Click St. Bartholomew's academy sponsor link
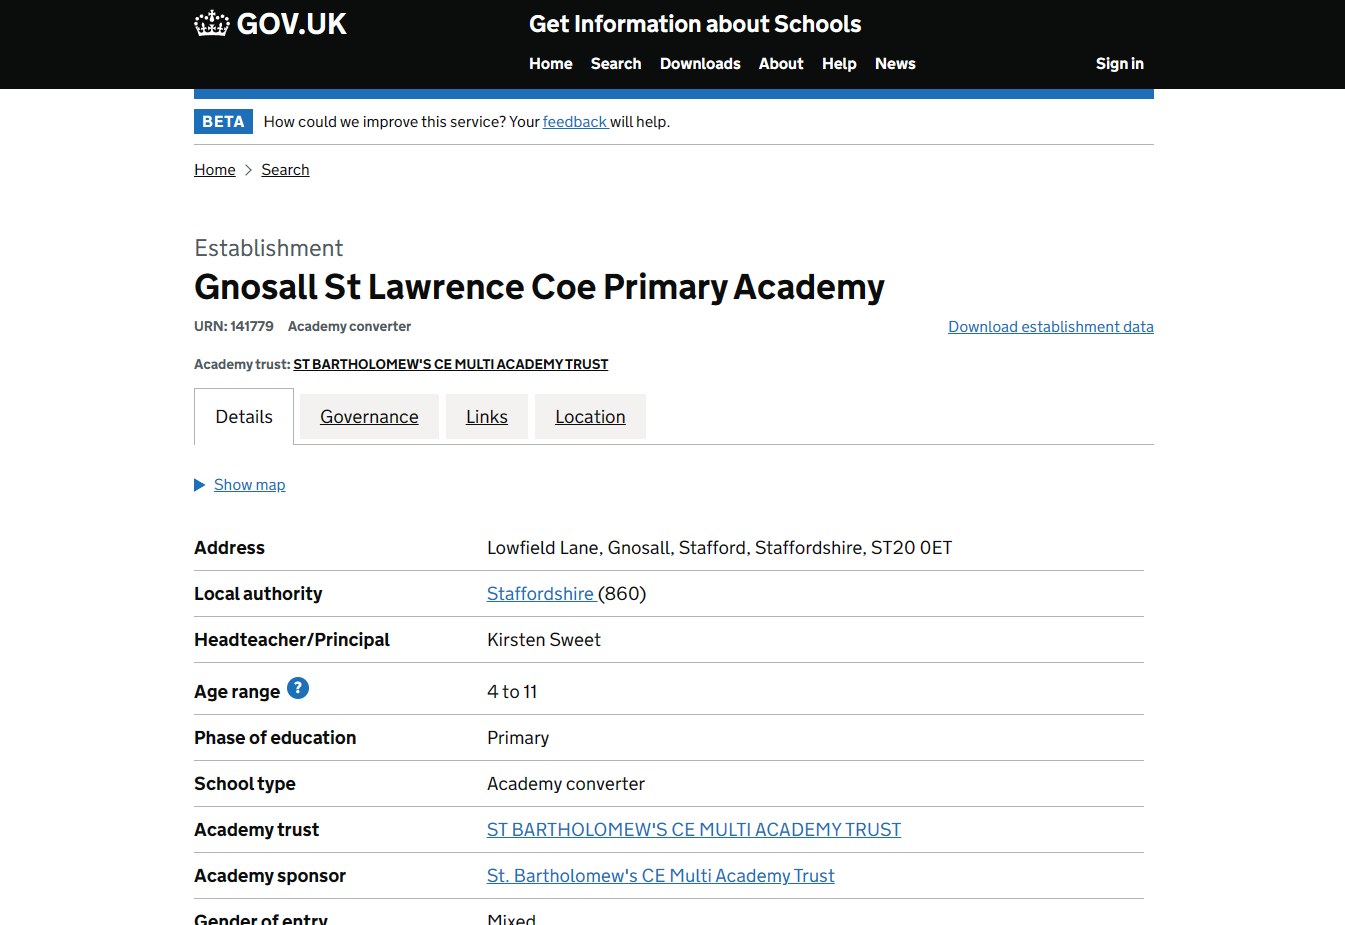Image resolution: width=1345 pixels, height=925 pixels. coord(660,875)
